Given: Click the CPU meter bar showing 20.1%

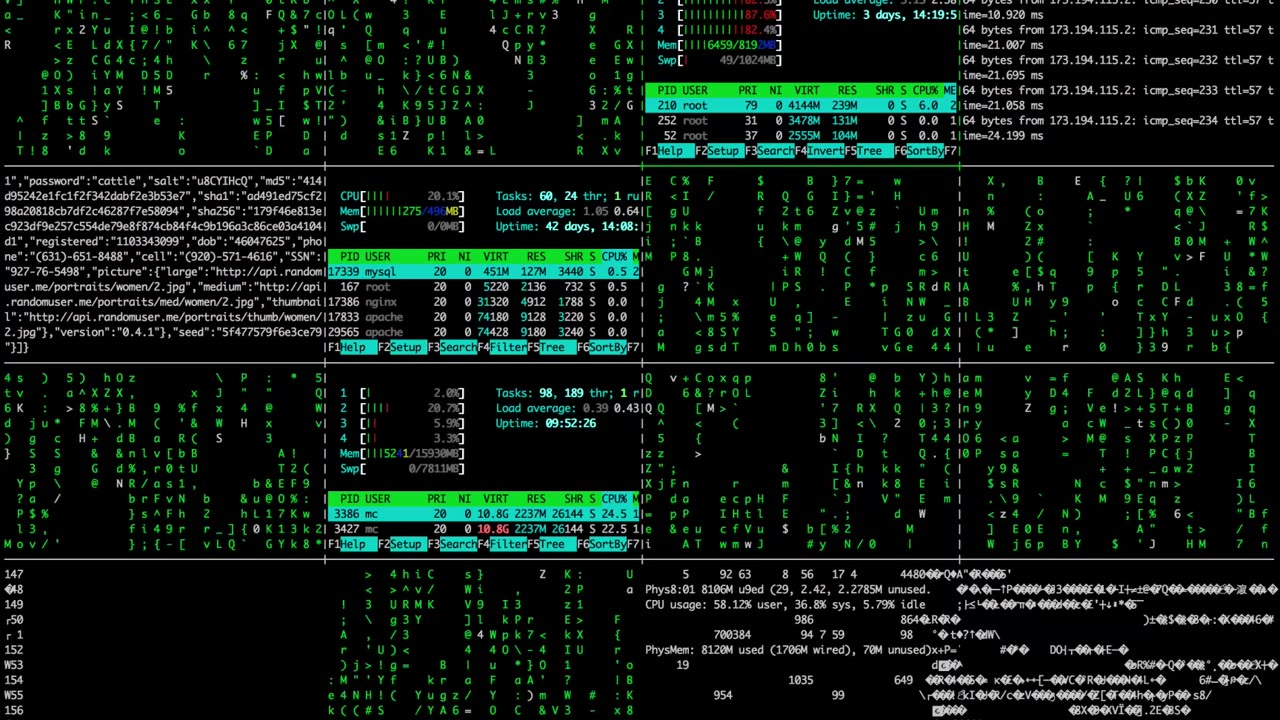Looking at the screenshot, I should pyautogui.click(x=402, y=196).
